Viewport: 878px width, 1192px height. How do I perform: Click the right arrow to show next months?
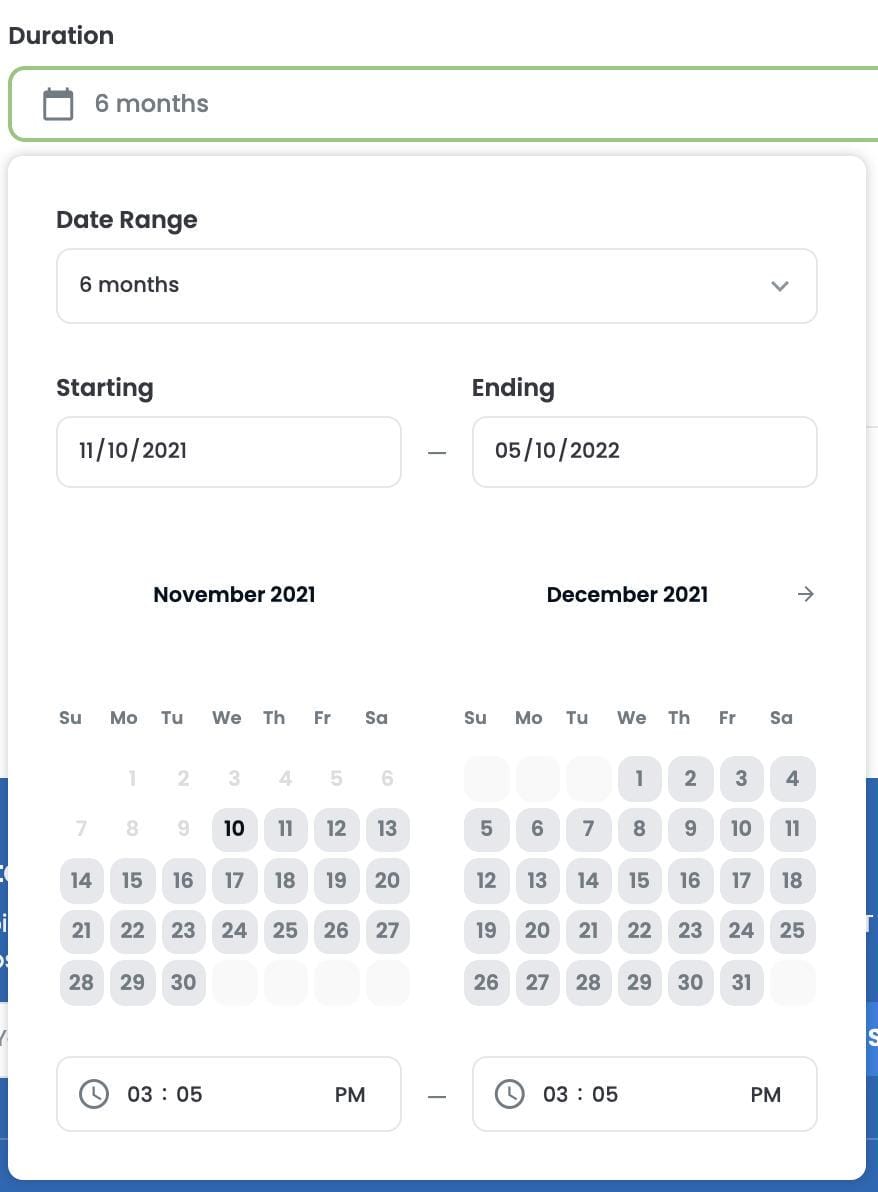point(806,594)
